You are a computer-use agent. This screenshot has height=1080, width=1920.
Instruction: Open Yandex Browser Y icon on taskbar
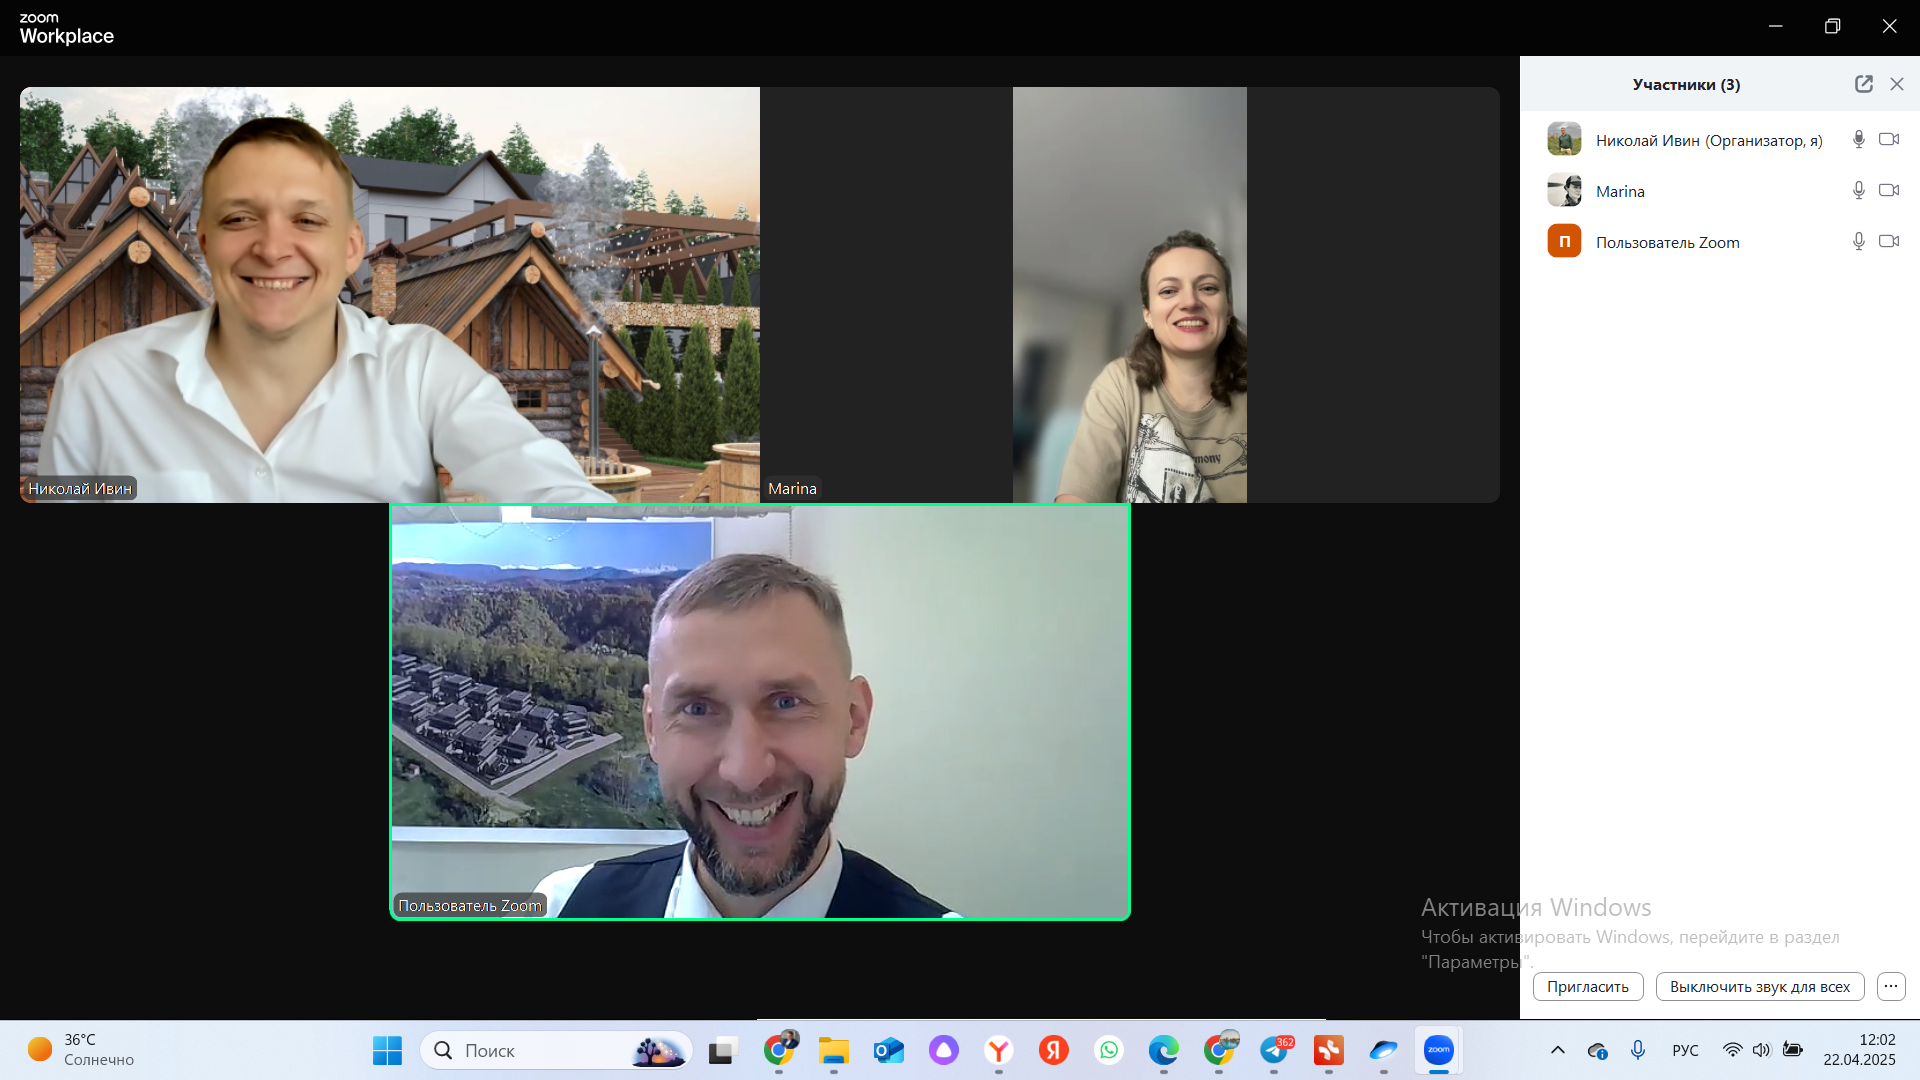pos(998,1050)
